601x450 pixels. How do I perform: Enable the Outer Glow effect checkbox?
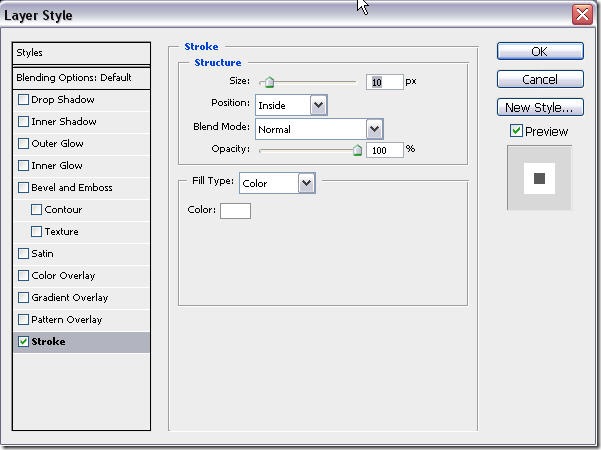[24, 144]
